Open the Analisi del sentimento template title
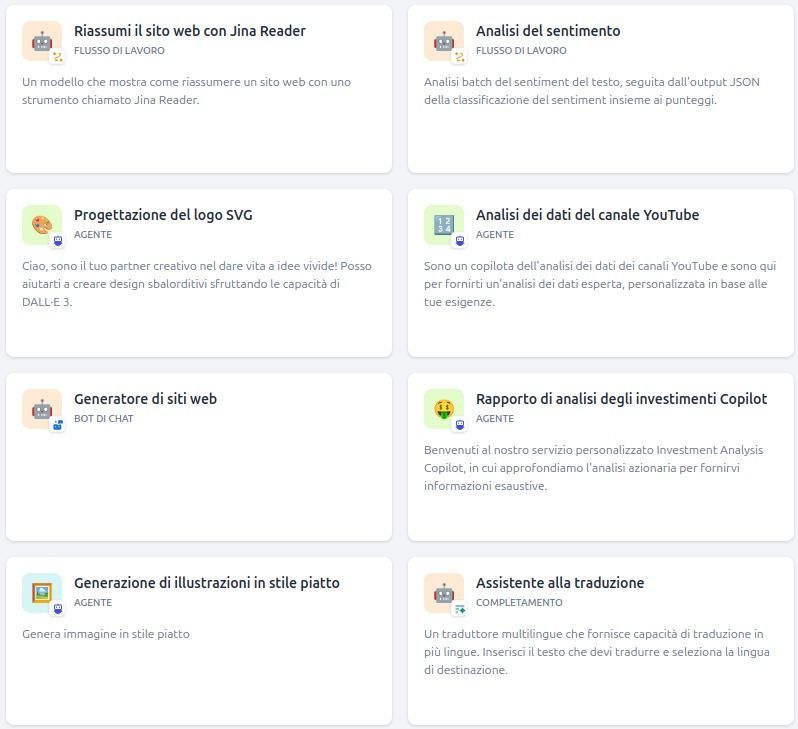This screenshot has height=729, width=798. click(548, 31)
